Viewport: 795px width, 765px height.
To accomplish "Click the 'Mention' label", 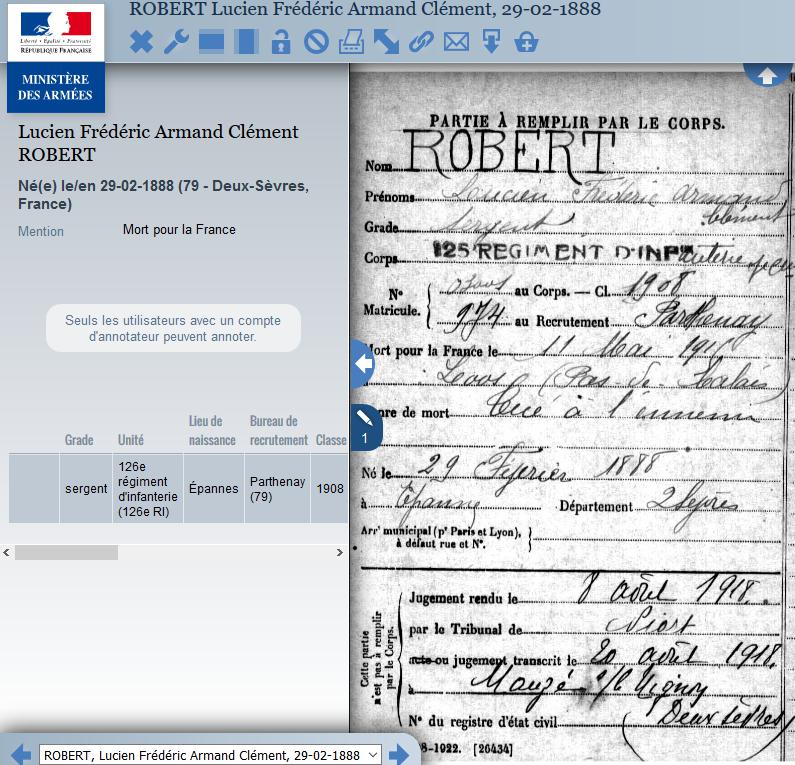I will 41,231.
